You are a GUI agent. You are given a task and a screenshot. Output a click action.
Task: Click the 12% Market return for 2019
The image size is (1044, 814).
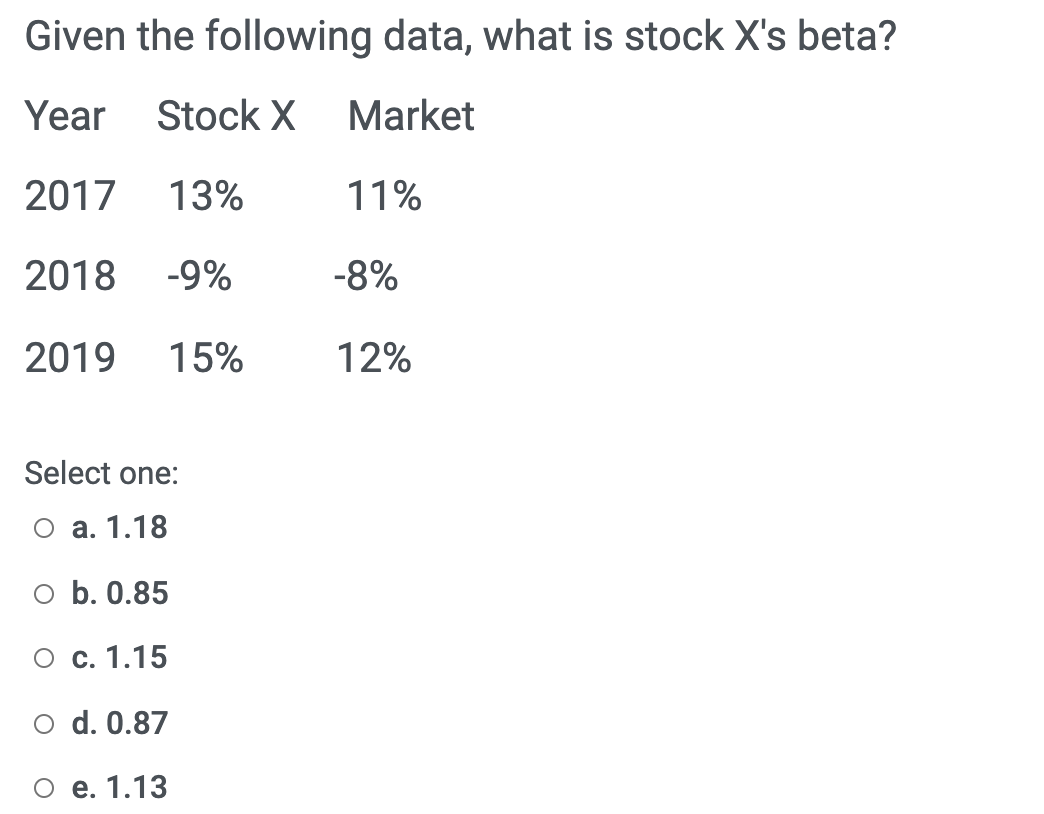pyautogui.click(x=374, y=358)
